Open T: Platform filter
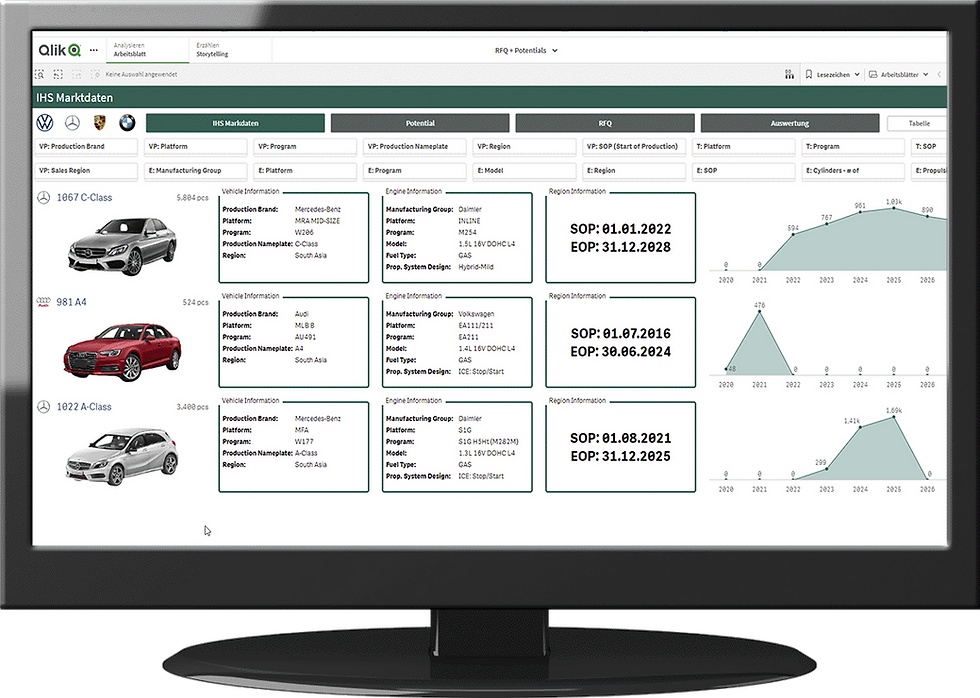The height and width of the screenshot is (698, 980). pyautogui.click(x=744, y=146)
